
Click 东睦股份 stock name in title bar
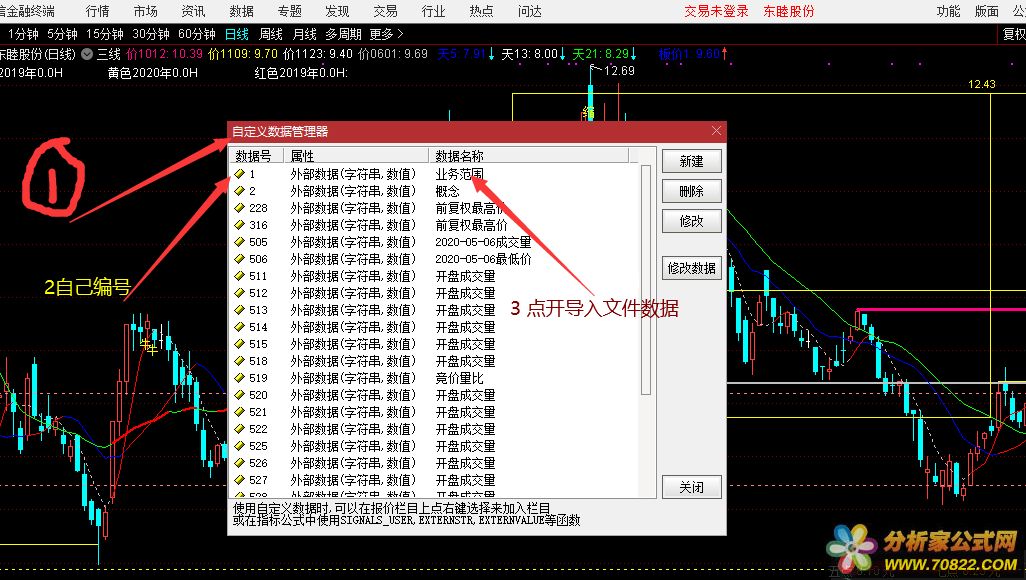tap(789, 11)
